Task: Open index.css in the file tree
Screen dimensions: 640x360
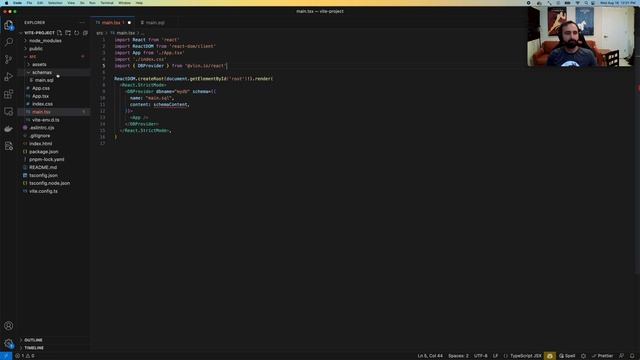Action: tap(42, 104)
